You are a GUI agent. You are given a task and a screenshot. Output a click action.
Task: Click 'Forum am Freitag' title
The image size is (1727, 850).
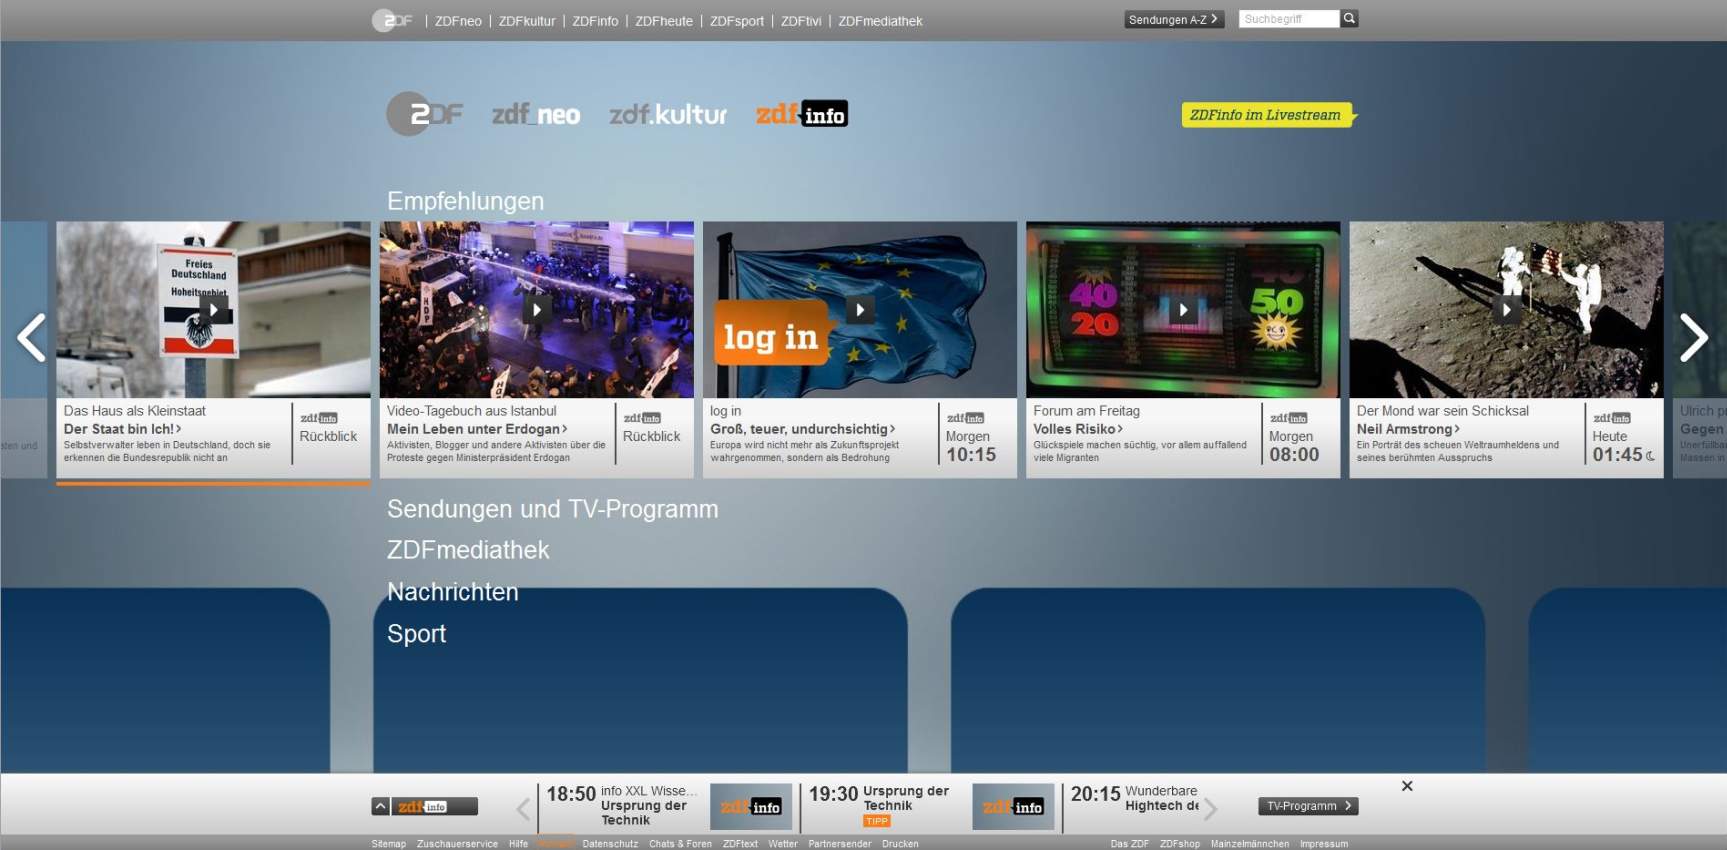point(1086,411)
